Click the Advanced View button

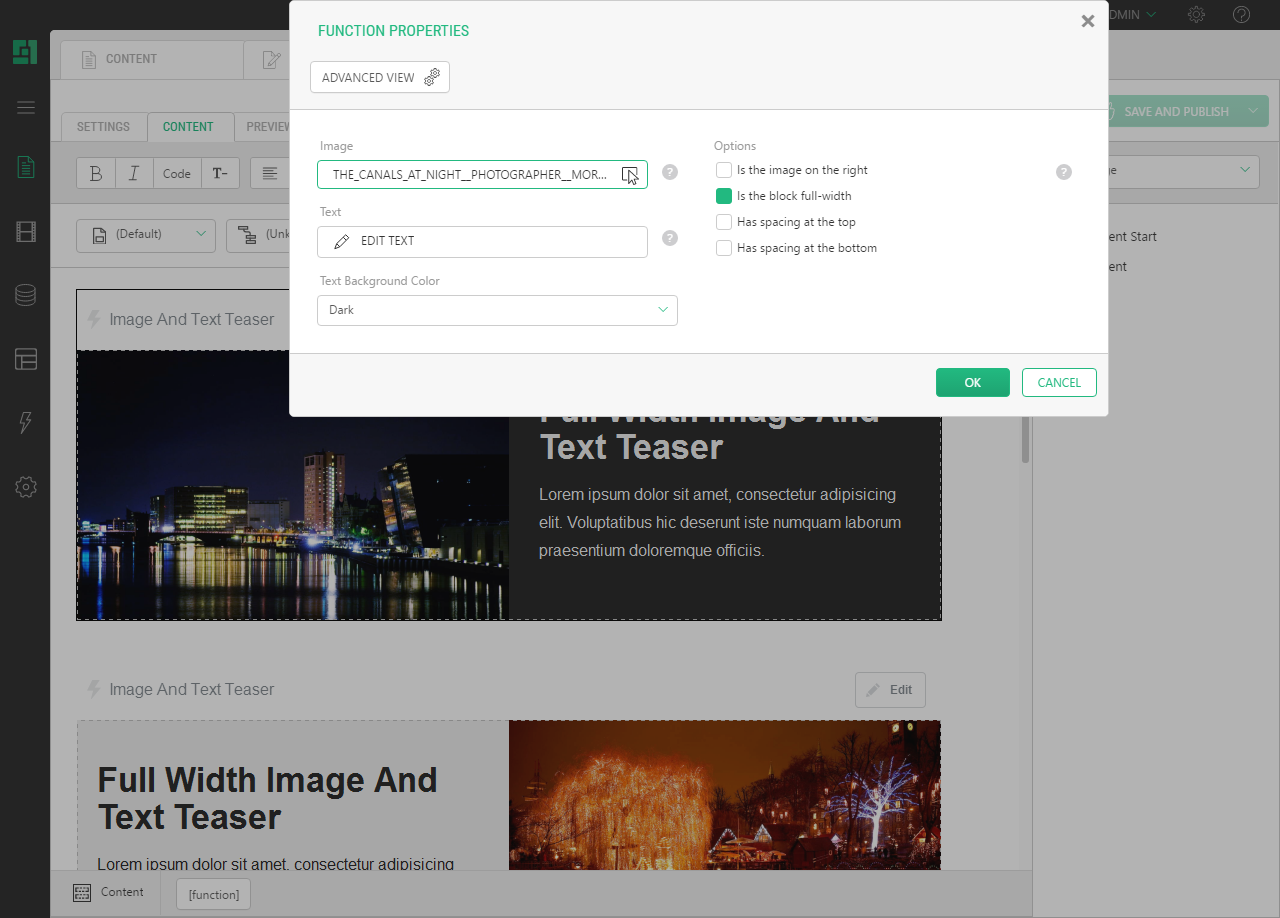[380, 77]
